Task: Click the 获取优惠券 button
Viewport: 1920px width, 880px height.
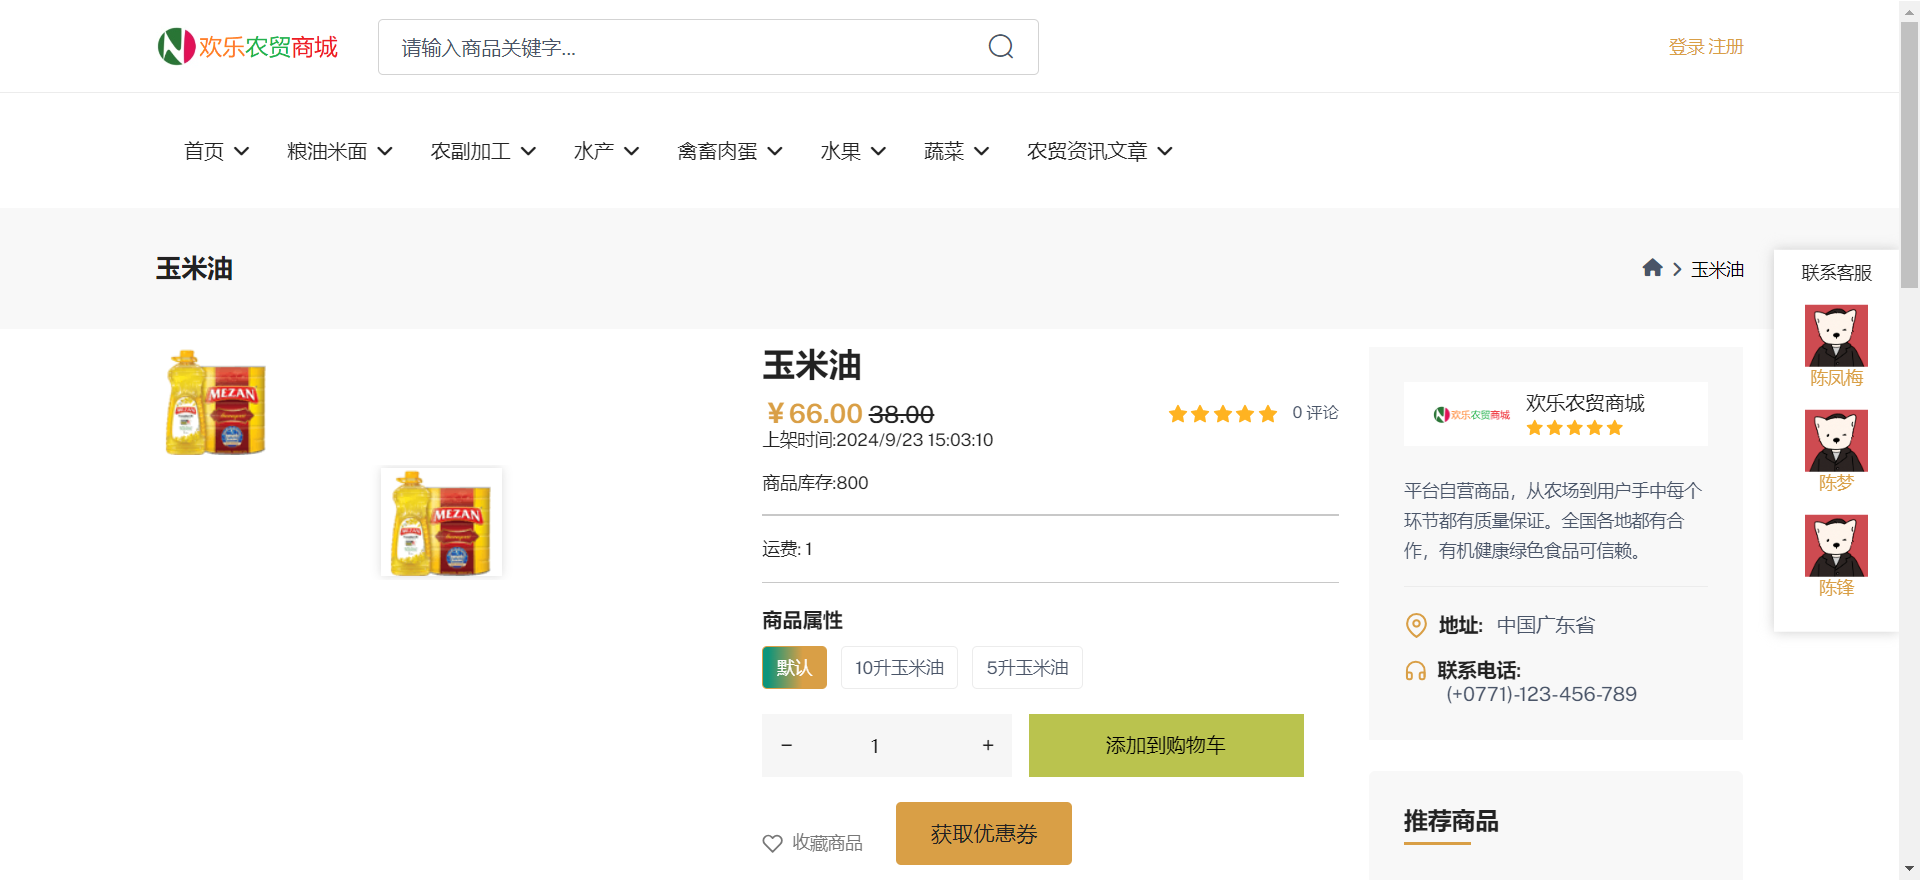Action: 984,833
